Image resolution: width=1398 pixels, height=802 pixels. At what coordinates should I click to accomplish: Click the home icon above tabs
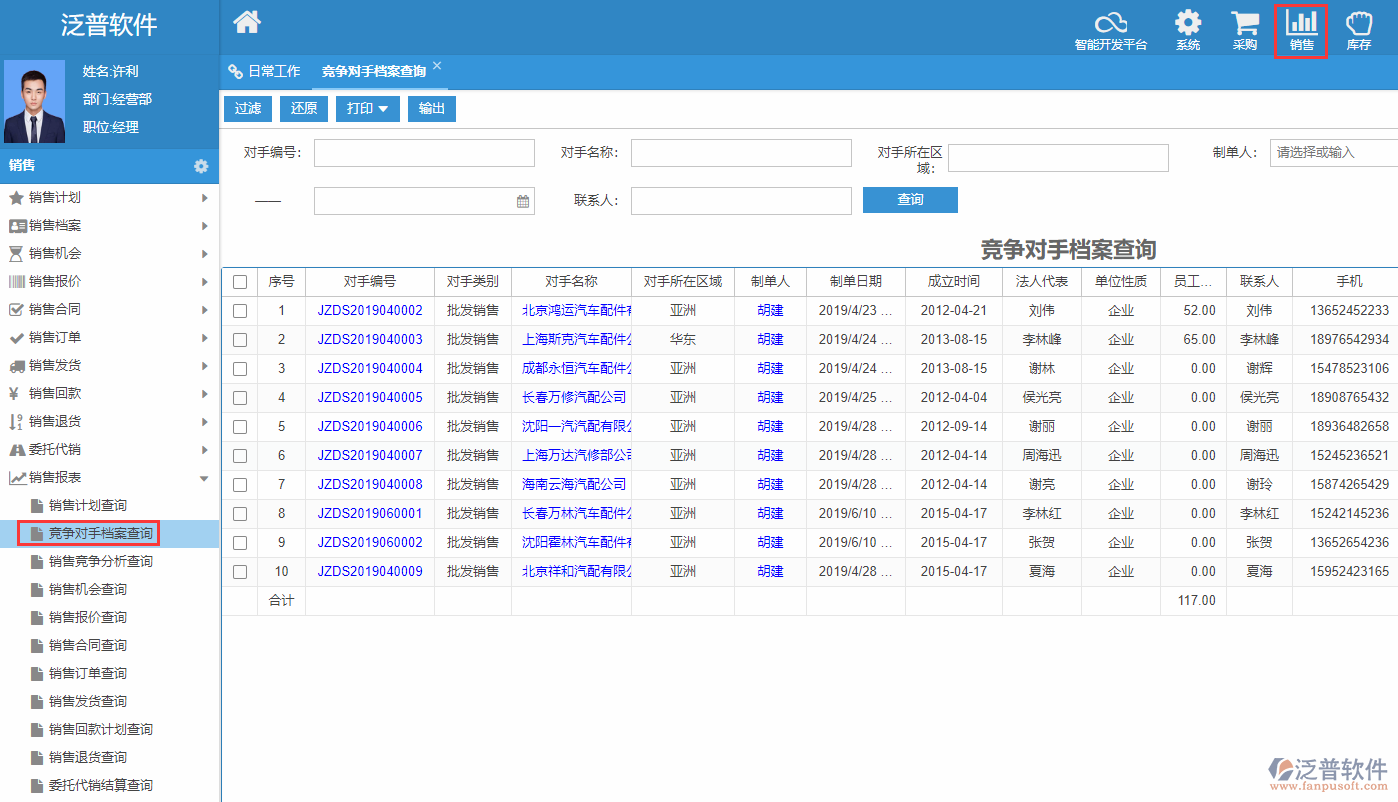[x=246, y=20]
